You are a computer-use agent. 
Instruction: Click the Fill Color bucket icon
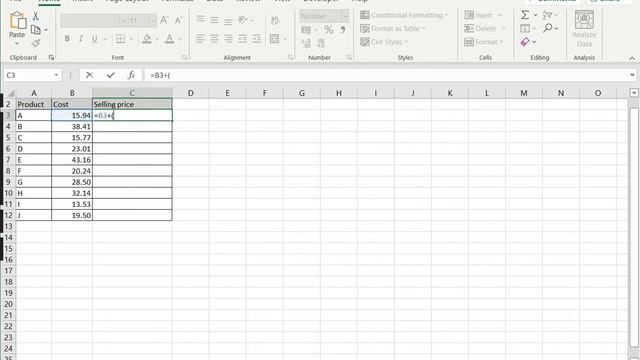(147, 39)
